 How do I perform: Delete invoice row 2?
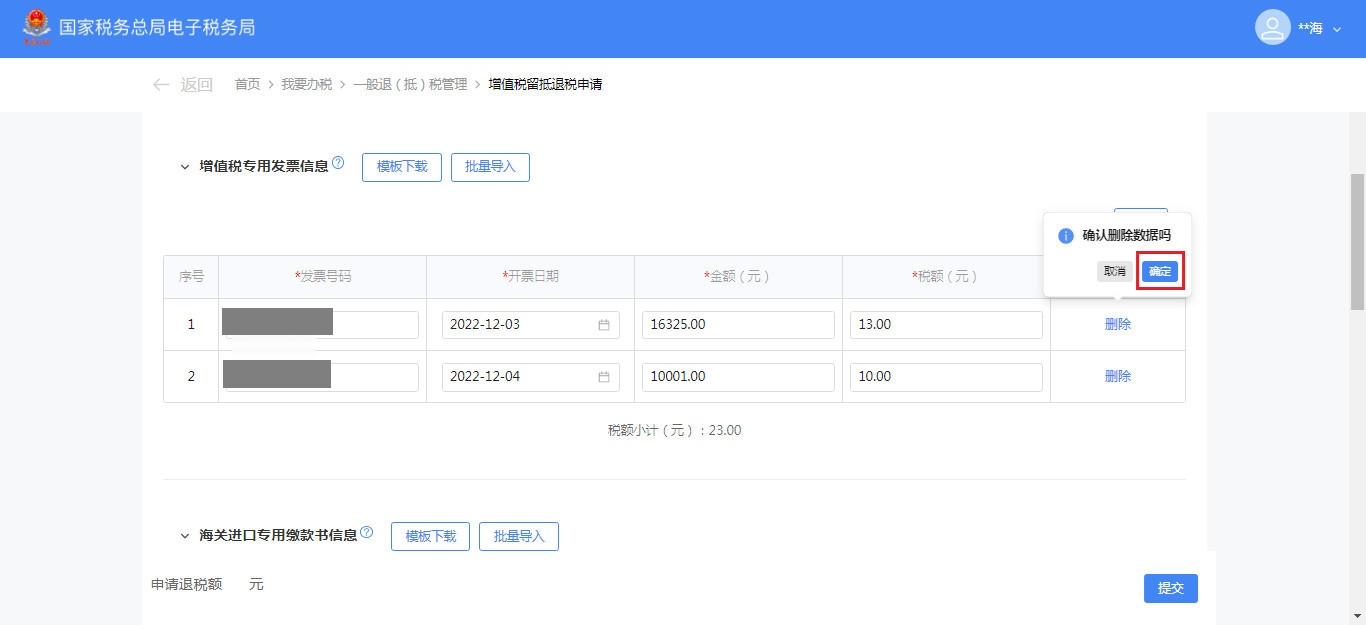click(x=1117, y=376)
